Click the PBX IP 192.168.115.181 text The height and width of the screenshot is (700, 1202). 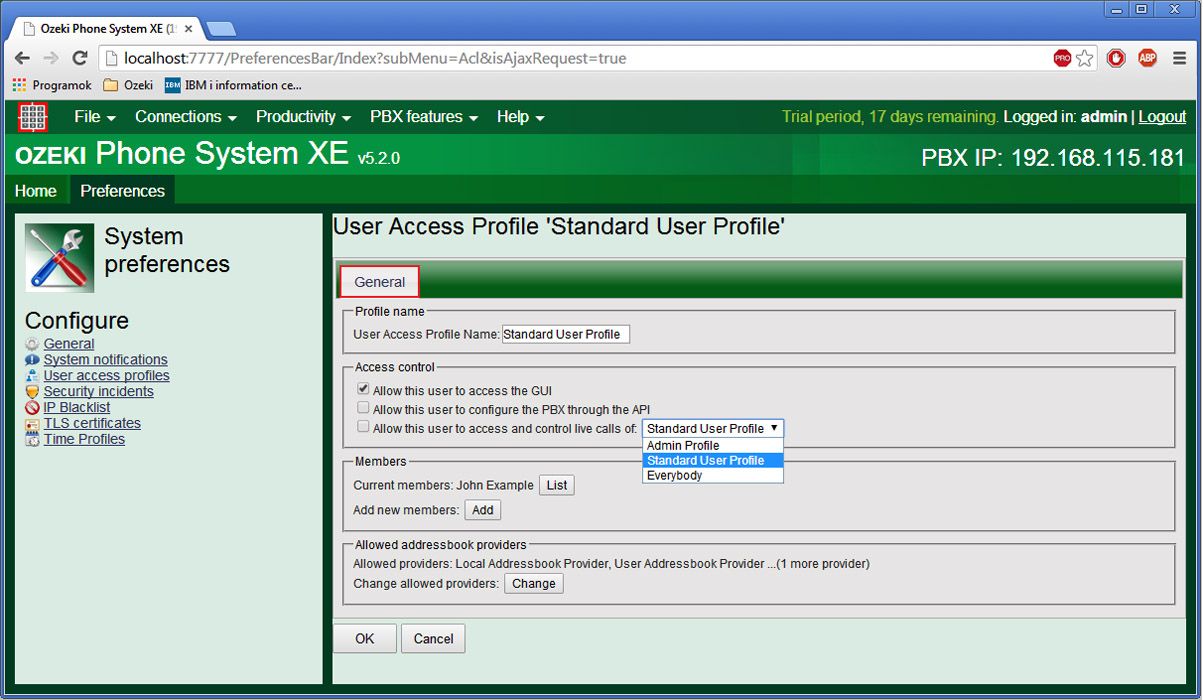[1053, 158]
